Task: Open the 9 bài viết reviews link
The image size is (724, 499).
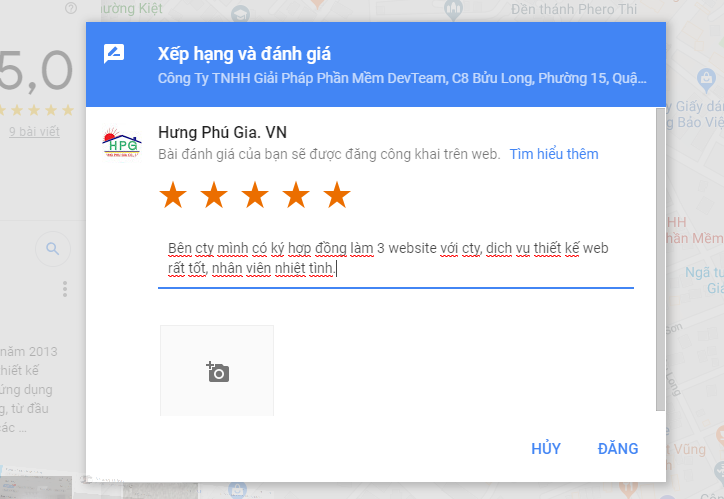Action: tap(35, 132)
